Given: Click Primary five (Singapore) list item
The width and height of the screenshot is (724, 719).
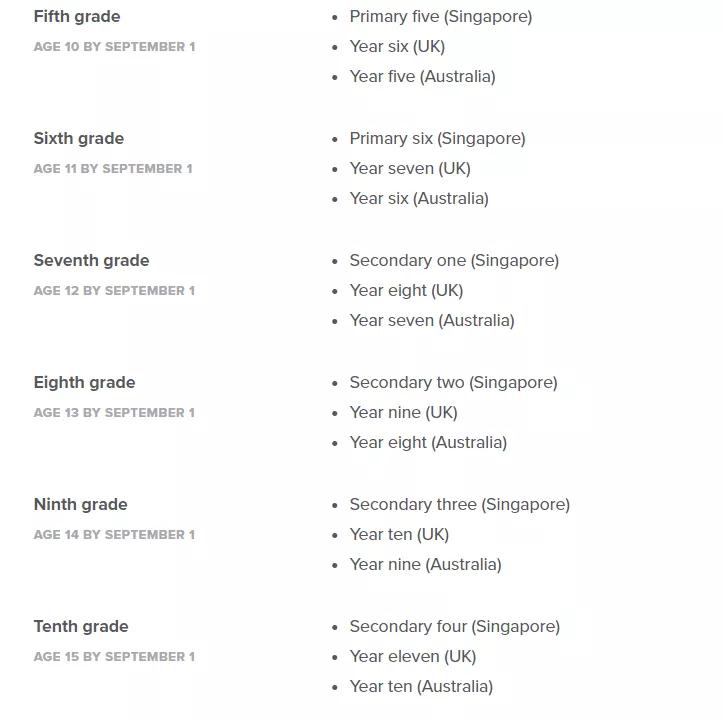Looking at the screenshot, I should pos(440,17).
